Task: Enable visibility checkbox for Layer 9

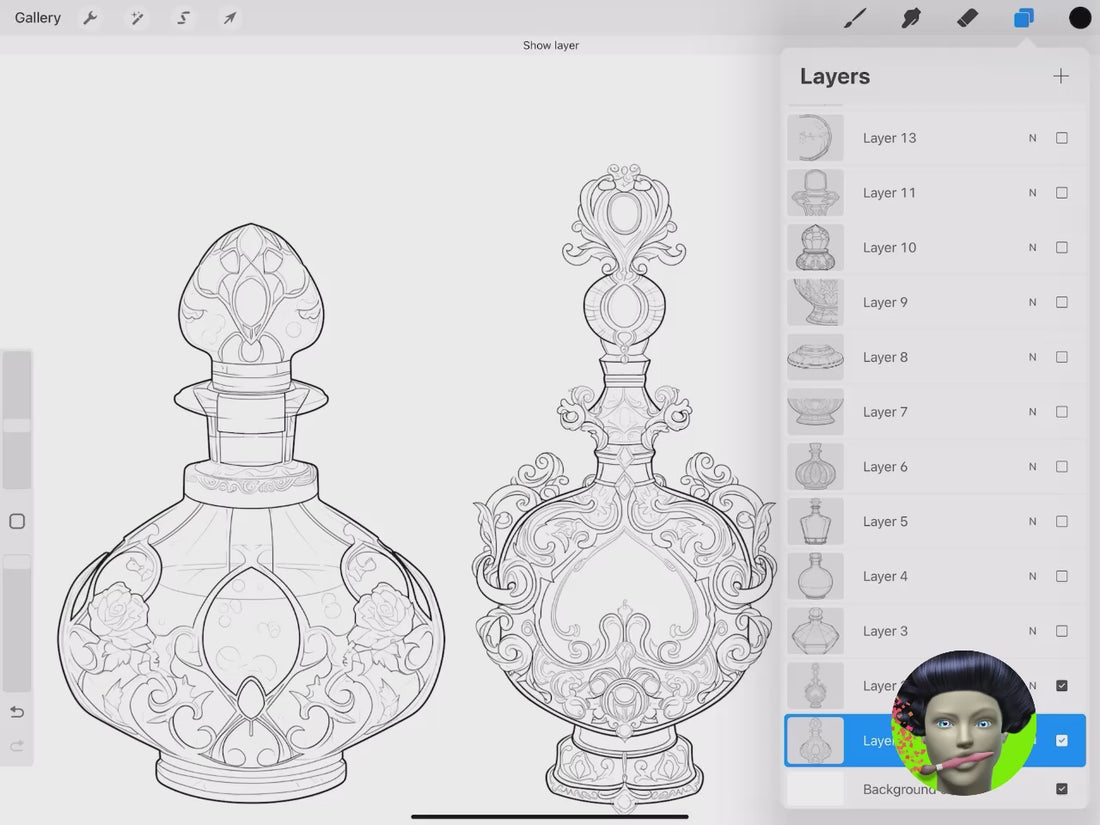Action: (x=1062, y=302)
